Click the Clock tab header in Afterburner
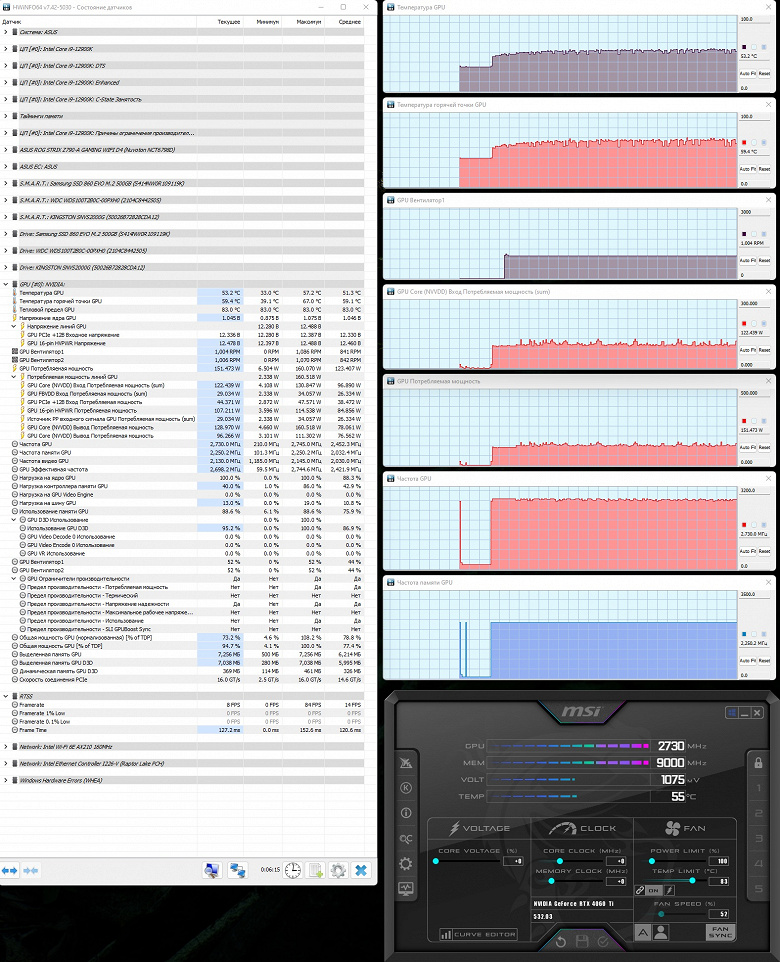 [x=582, y=828]
